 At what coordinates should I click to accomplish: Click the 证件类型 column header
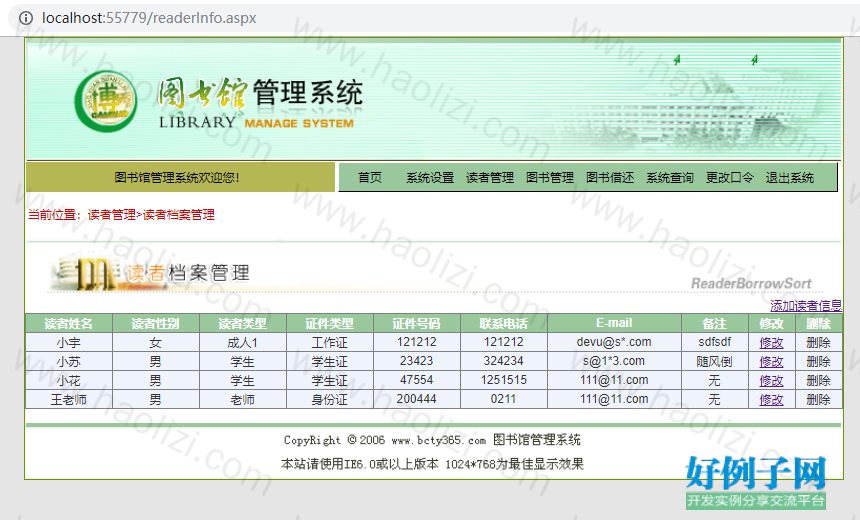pos(330,324)
